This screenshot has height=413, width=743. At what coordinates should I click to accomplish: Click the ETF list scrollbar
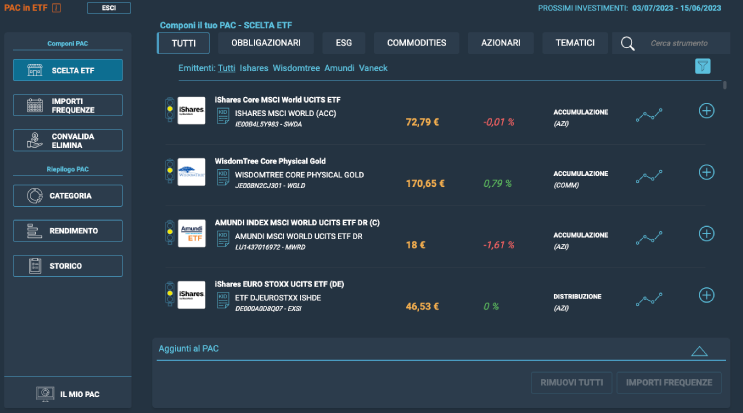click(725, 85)
